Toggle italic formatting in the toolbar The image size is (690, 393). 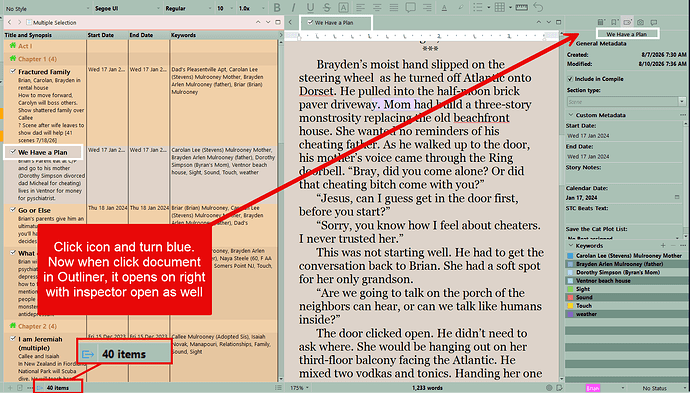click(x=294, y=7)
